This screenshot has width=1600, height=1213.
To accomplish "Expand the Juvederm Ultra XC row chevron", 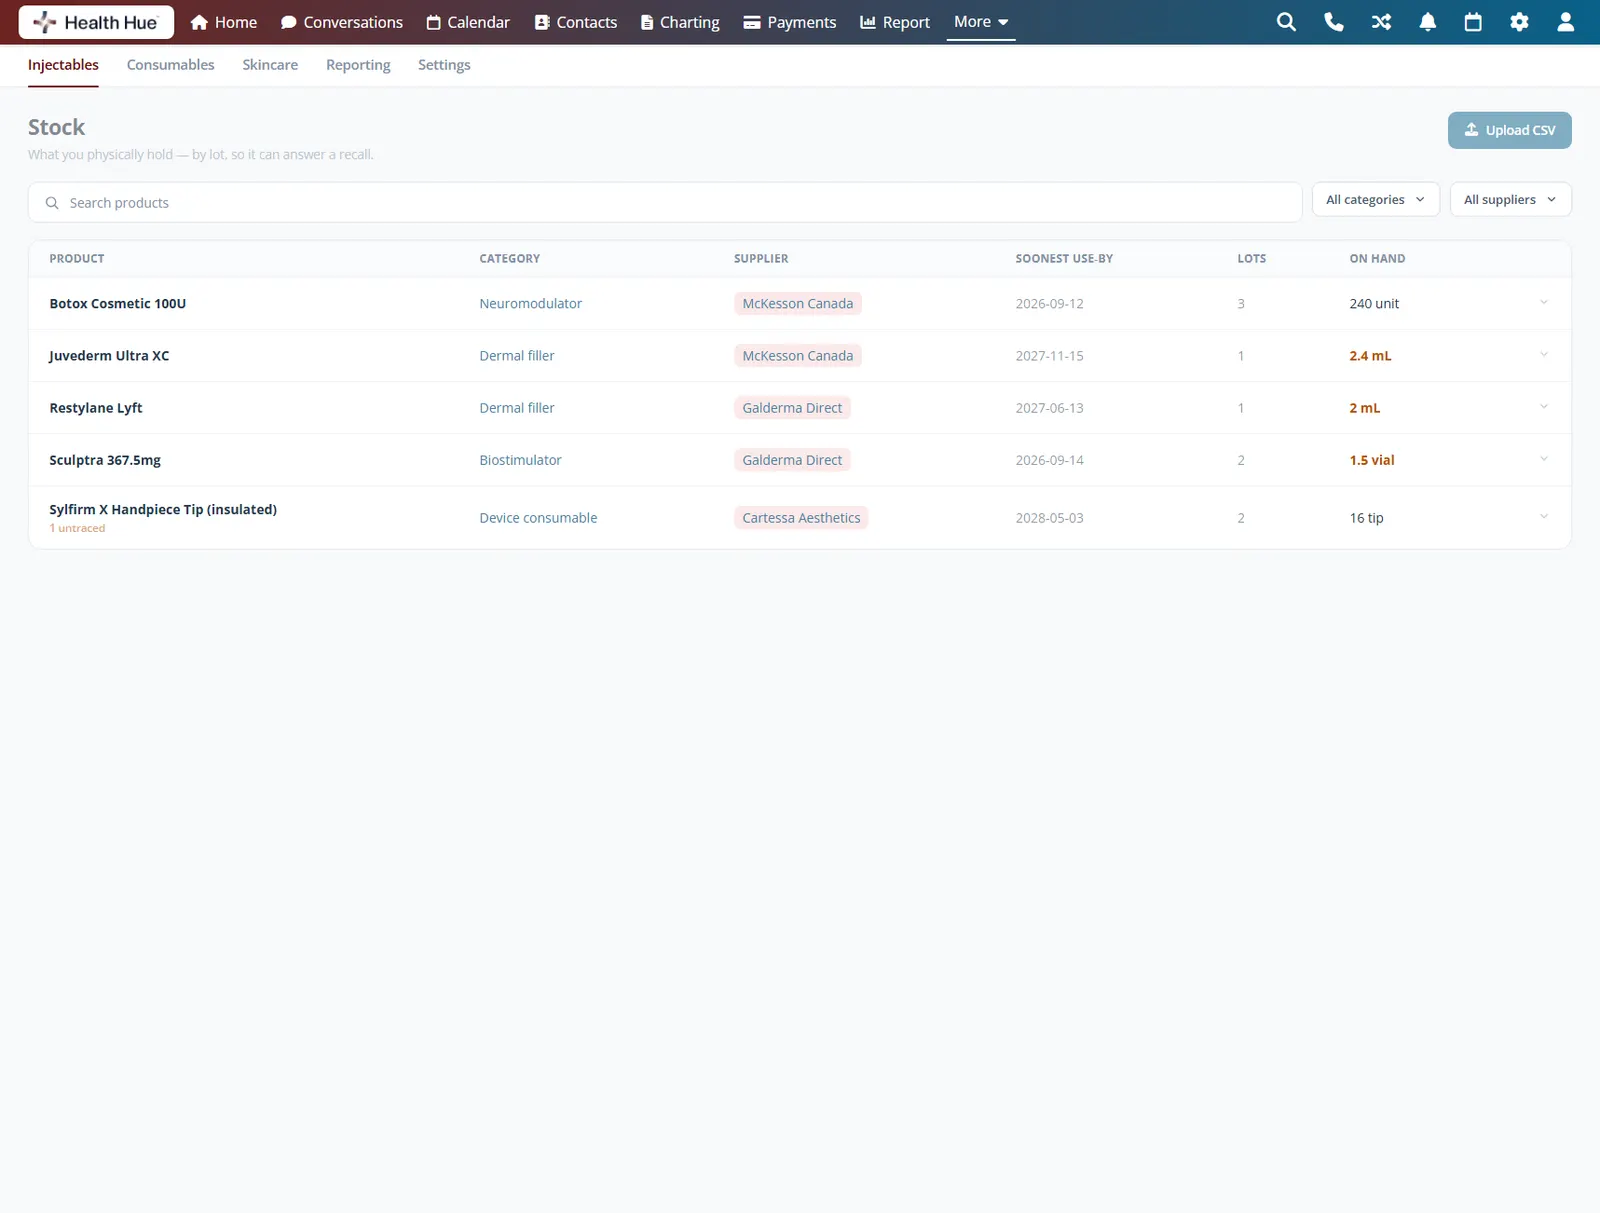I will coord(1544,355).
